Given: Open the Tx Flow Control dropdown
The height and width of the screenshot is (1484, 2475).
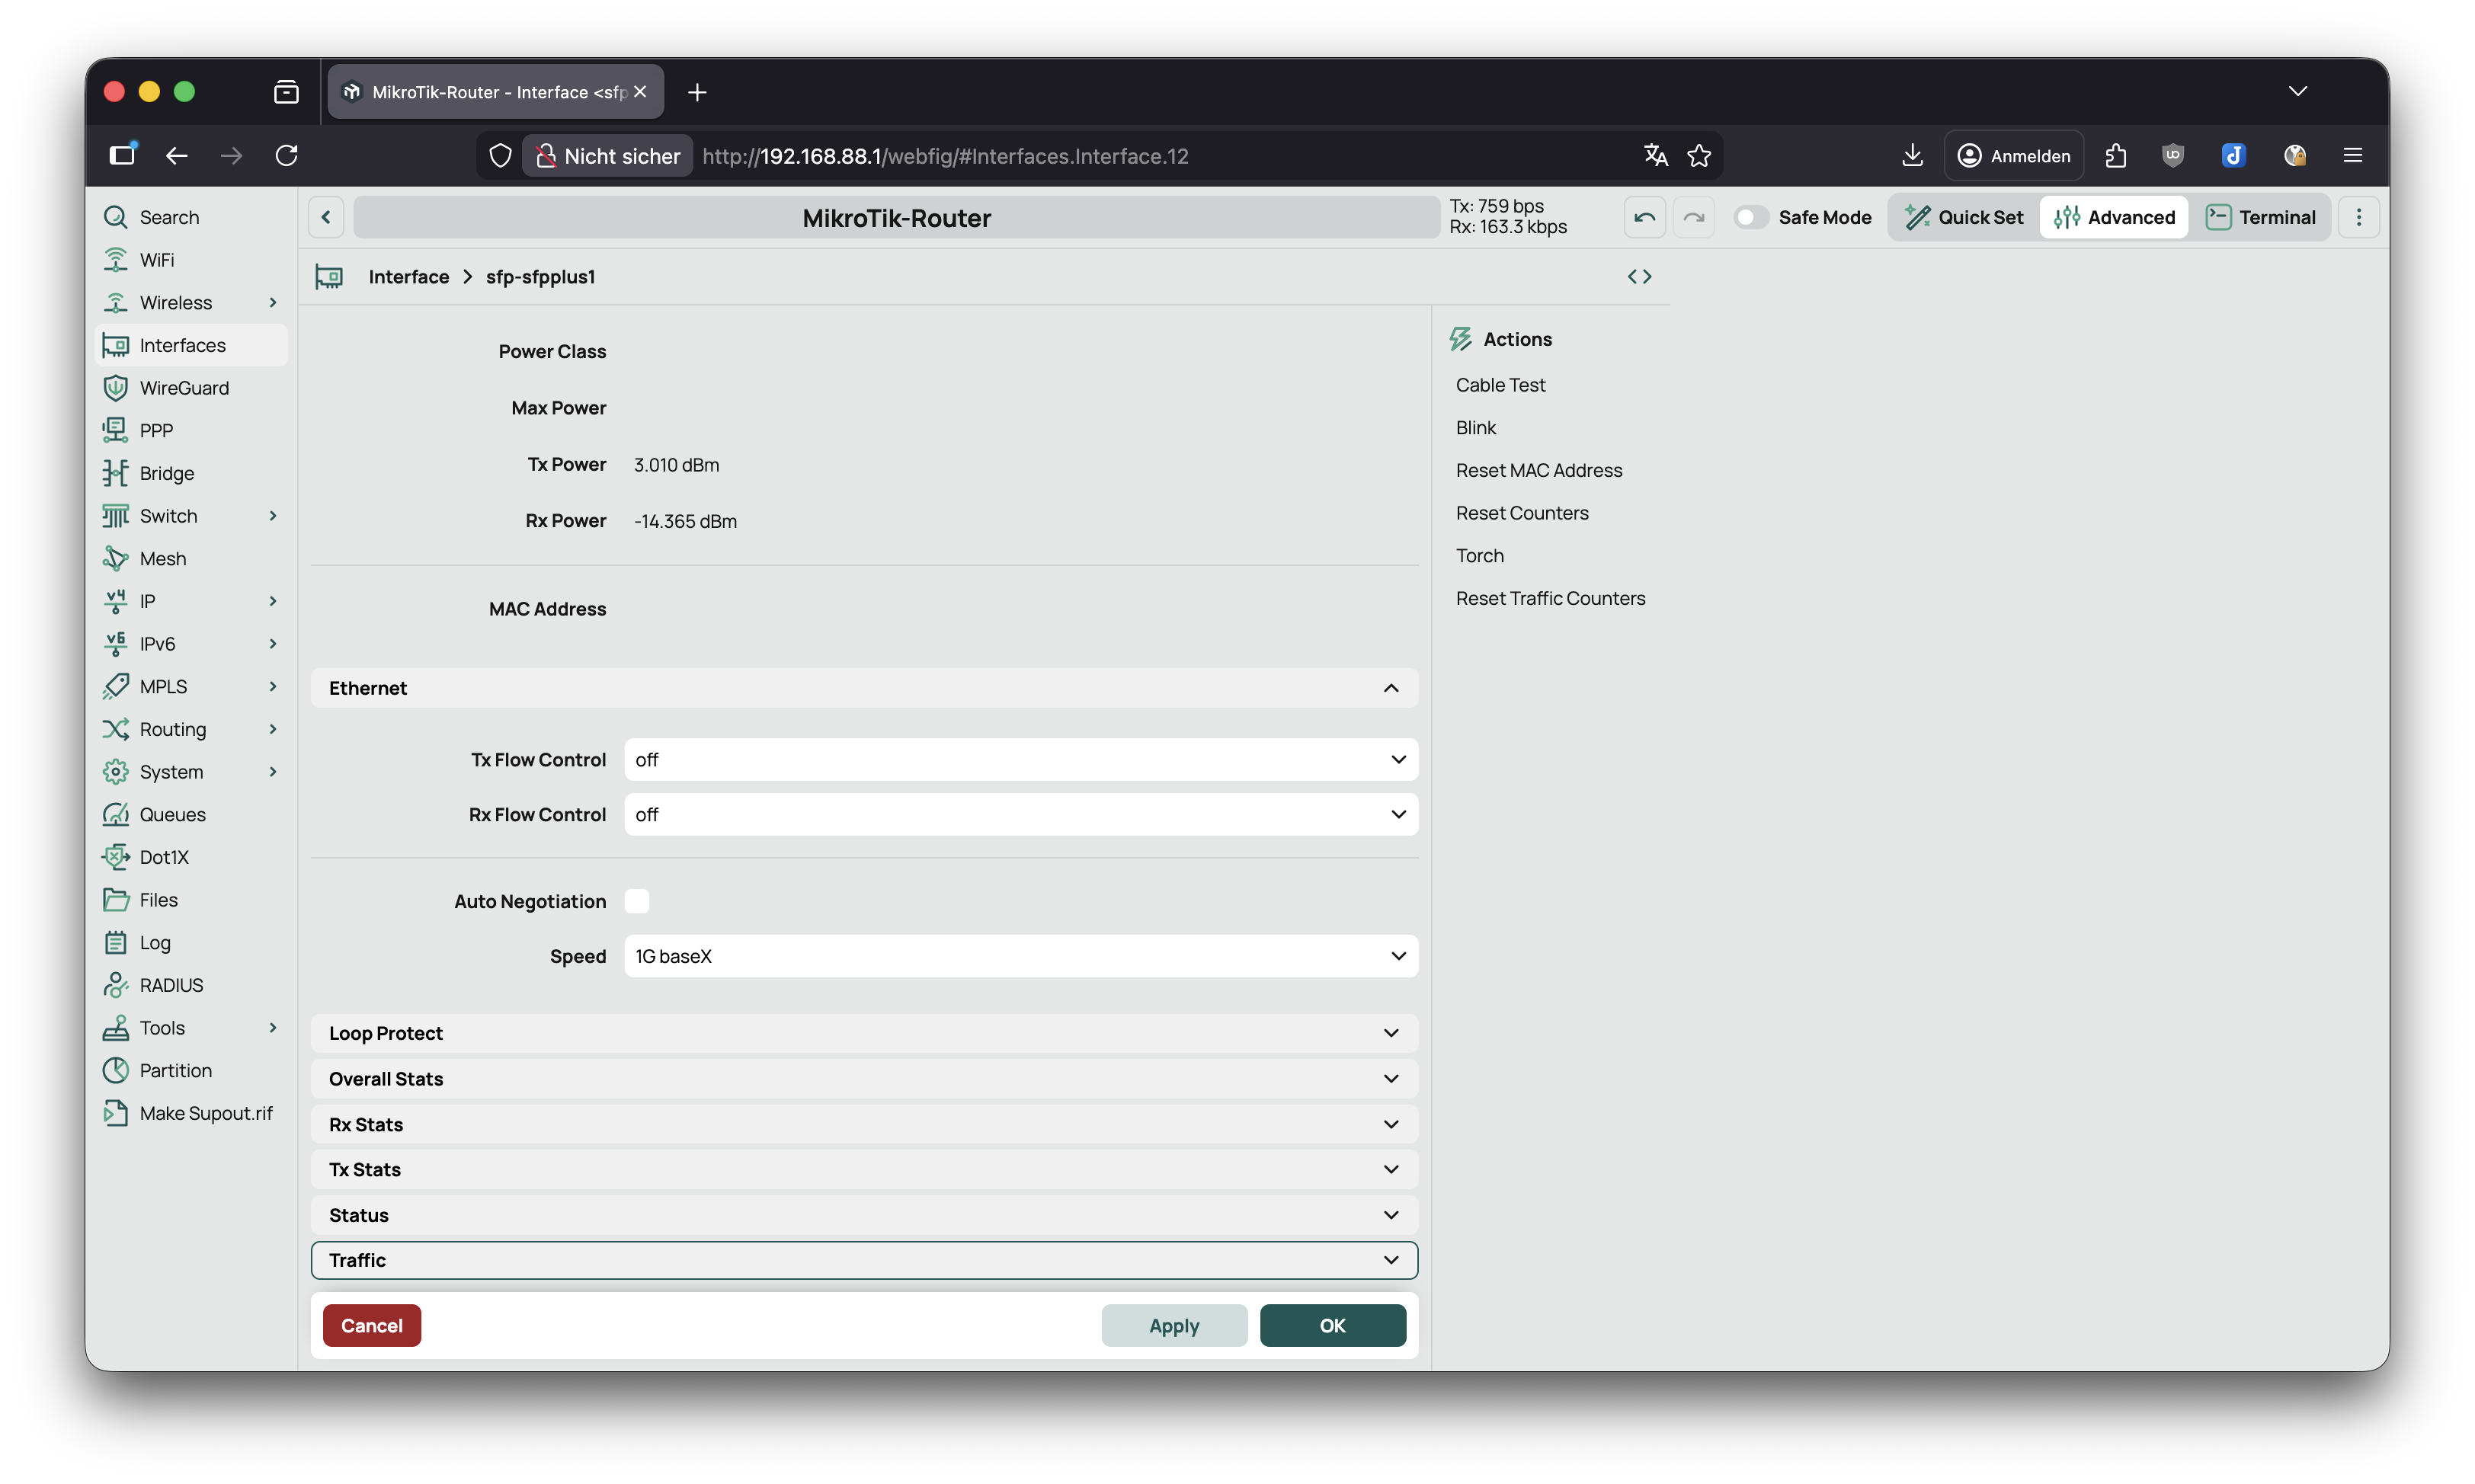Looking at the screenshot, I should pos(1021,760).
